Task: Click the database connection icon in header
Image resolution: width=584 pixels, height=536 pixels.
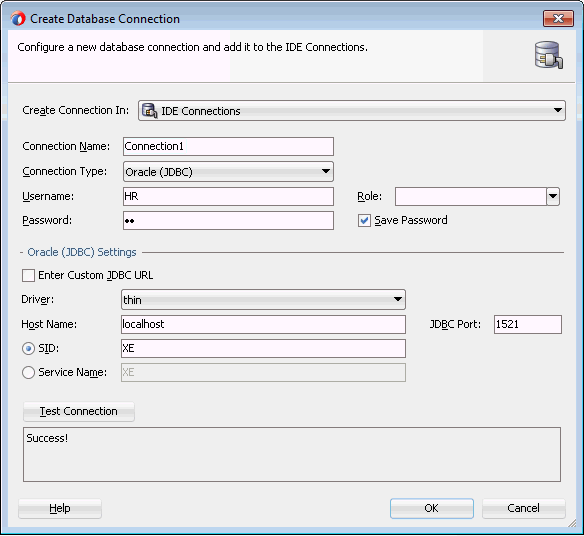Action: [x=549, y=55]
